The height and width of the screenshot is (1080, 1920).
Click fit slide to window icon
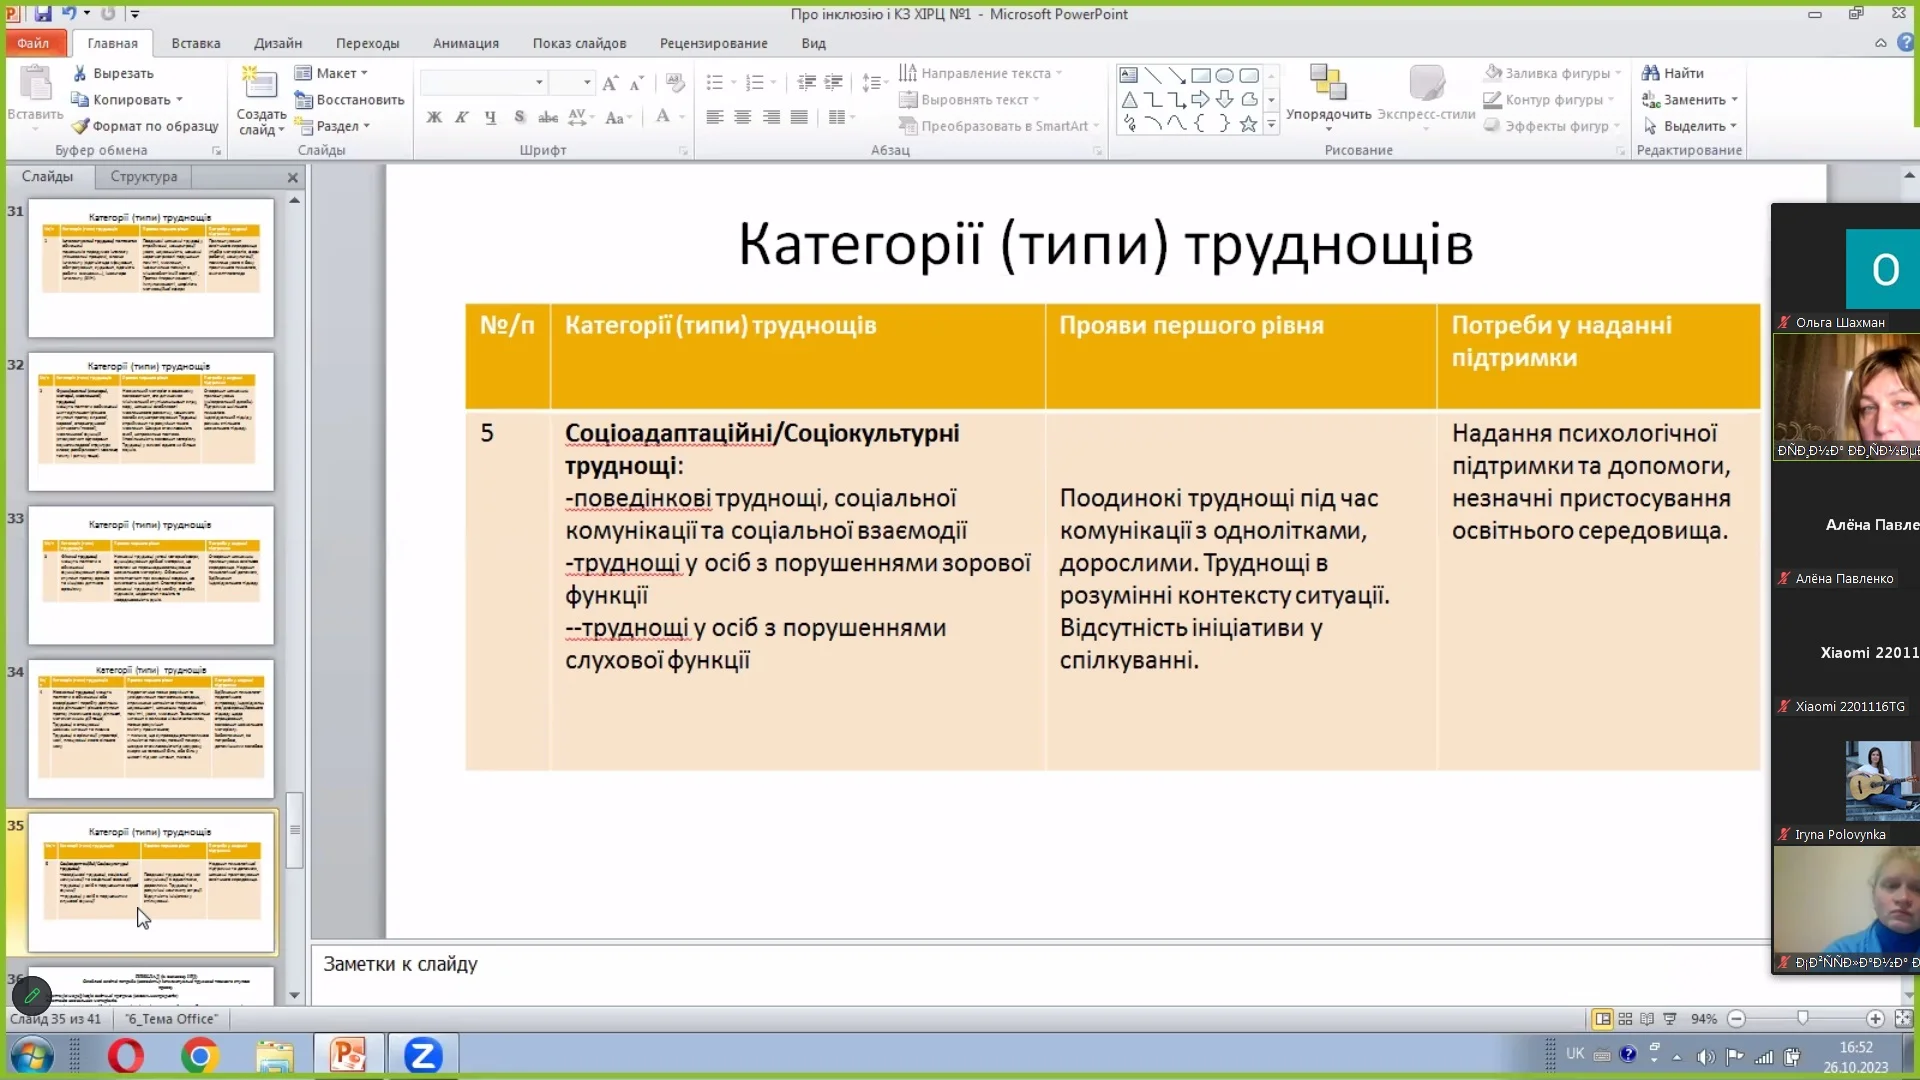coord(1903,1019)
